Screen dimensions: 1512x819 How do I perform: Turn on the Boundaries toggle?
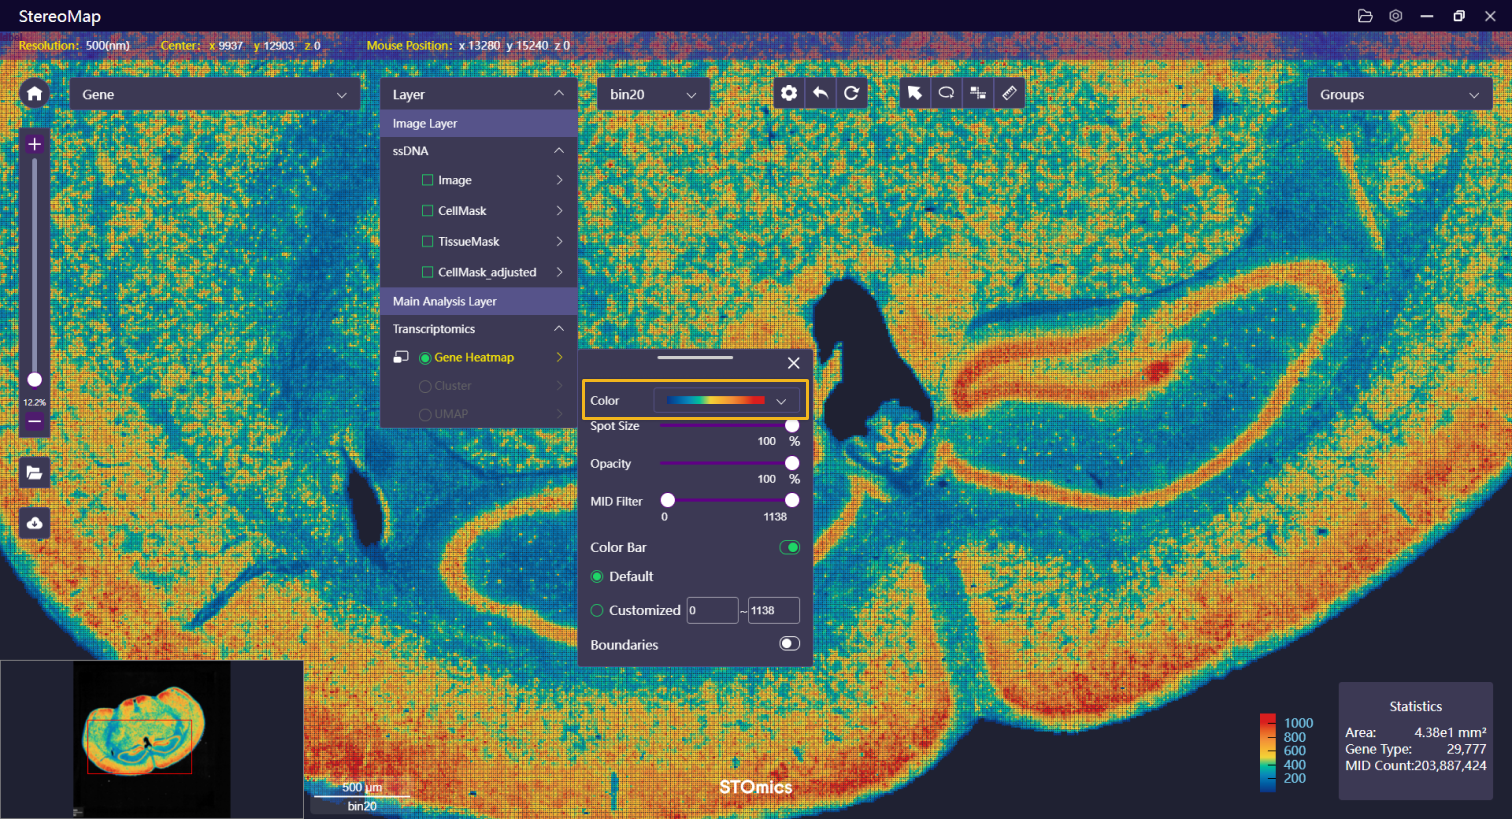(x=789, y=644)
